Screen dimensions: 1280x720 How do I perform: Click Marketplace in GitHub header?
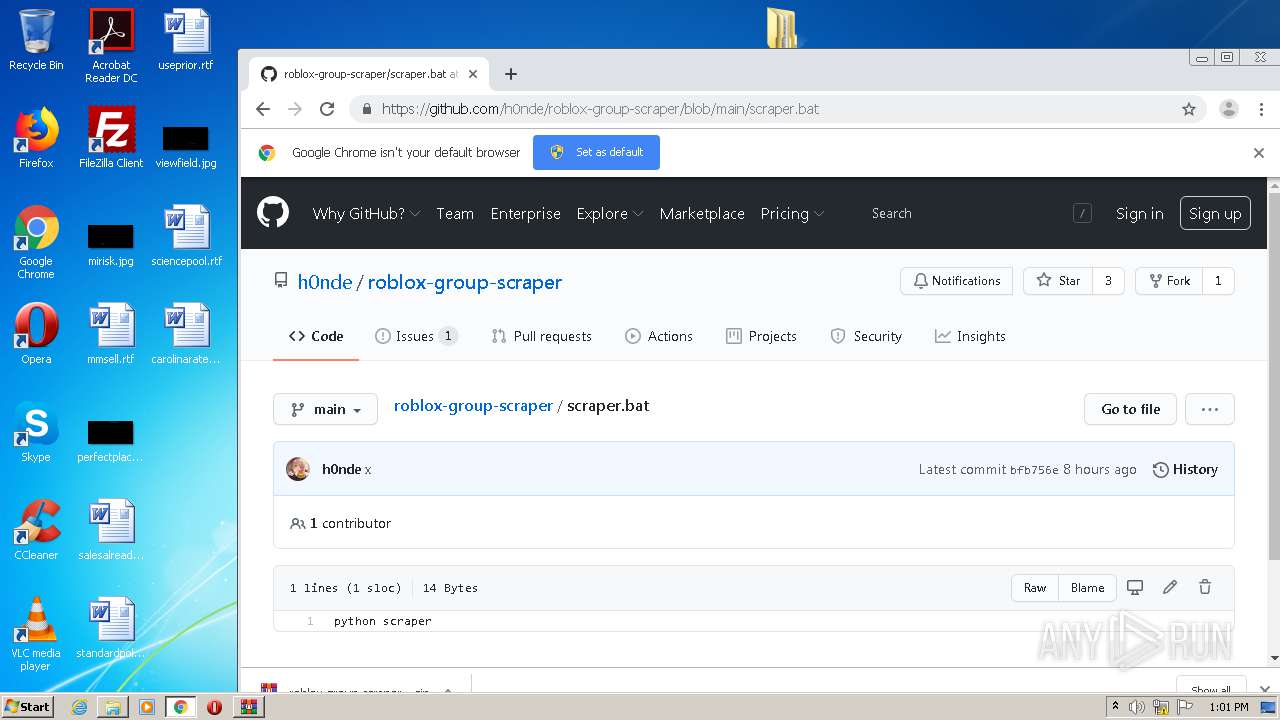click(702, 213)
